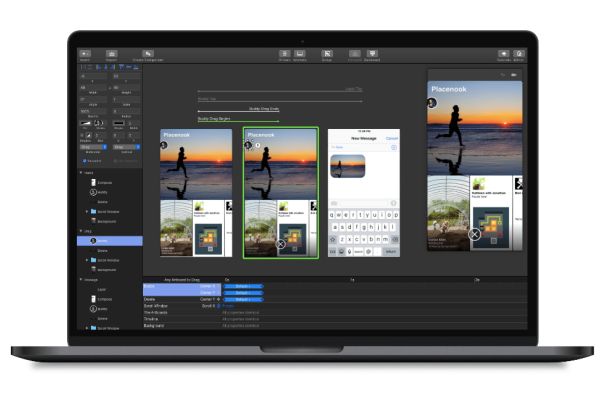Open the Vertical Drag dropdown

coord(126,147)
